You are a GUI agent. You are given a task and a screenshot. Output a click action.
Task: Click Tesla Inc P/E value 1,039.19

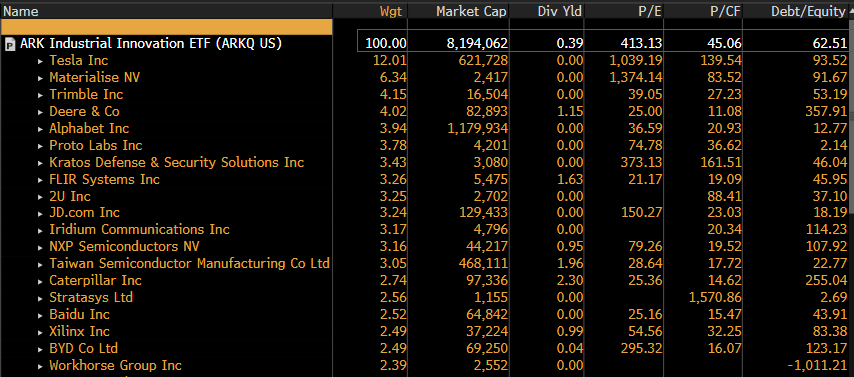(x=636, y=60)
